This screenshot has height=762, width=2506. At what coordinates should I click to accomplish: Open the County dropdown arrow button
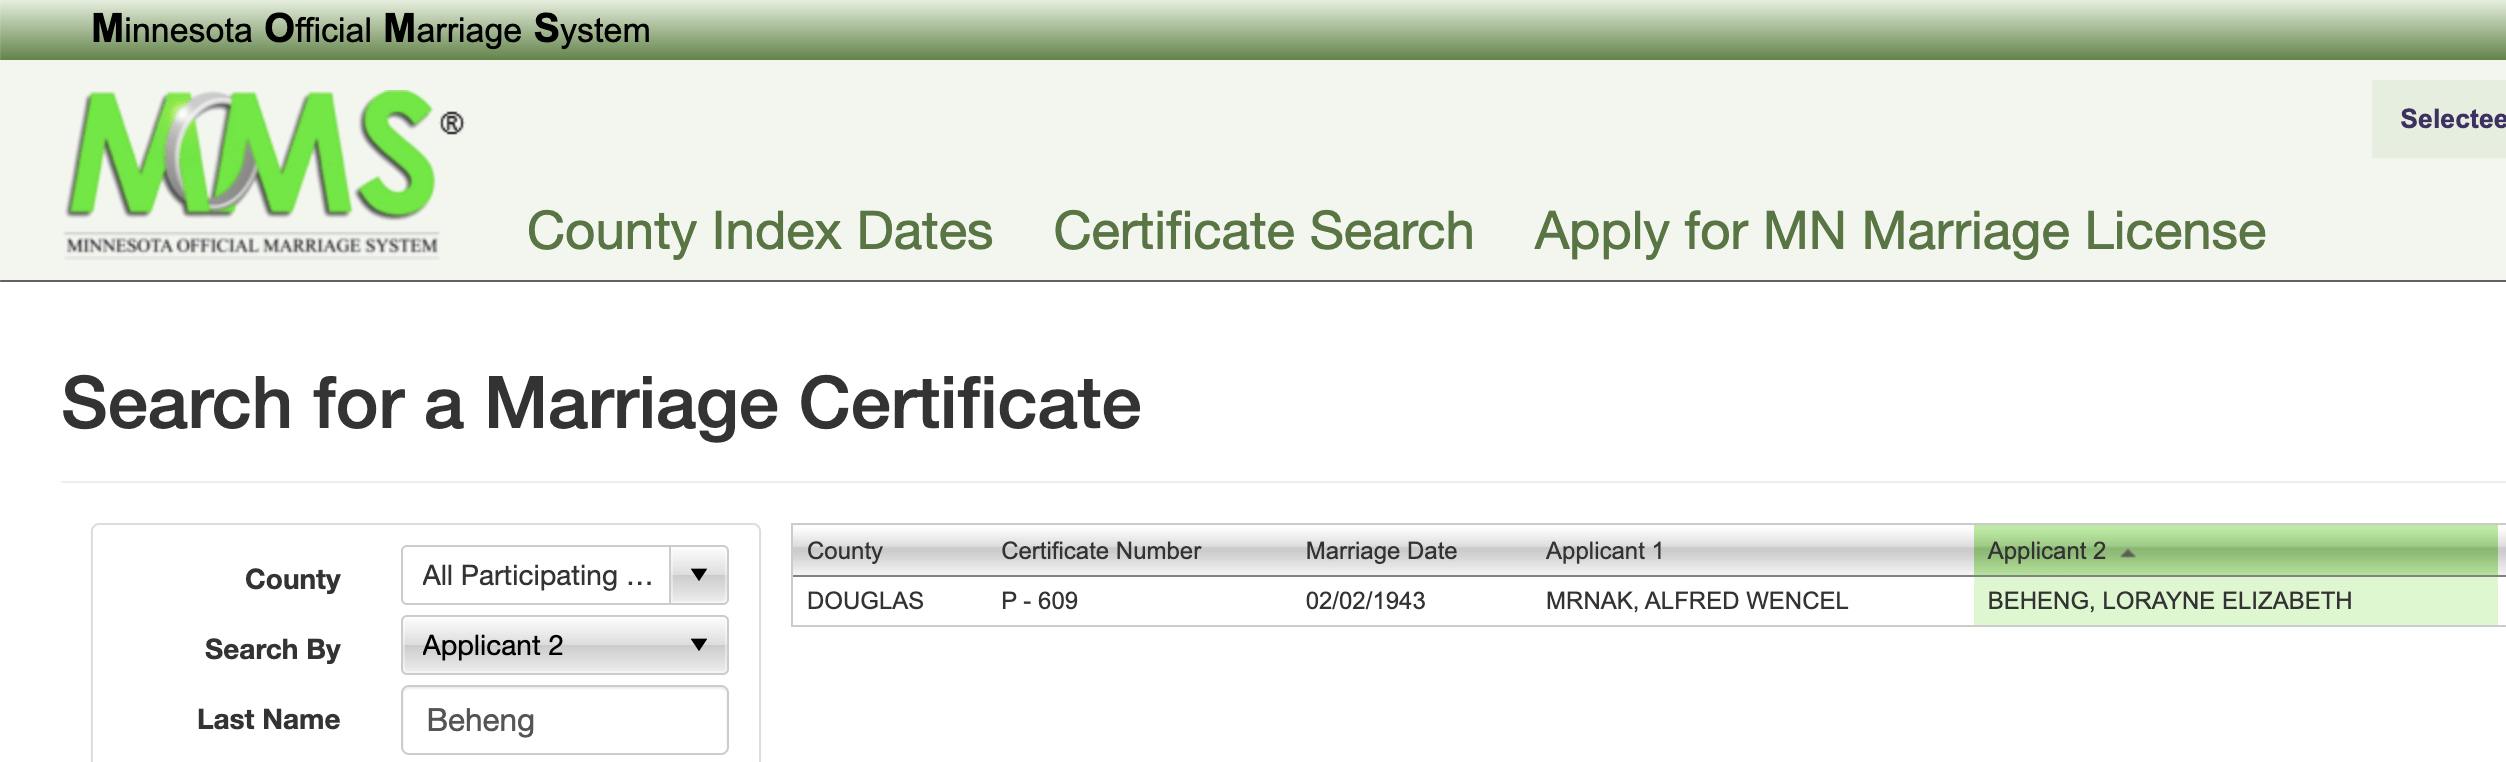(698, 575)
